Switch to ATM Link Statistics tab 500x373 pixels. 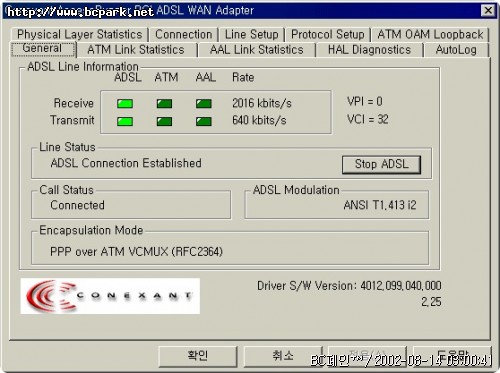coord(136,50)
